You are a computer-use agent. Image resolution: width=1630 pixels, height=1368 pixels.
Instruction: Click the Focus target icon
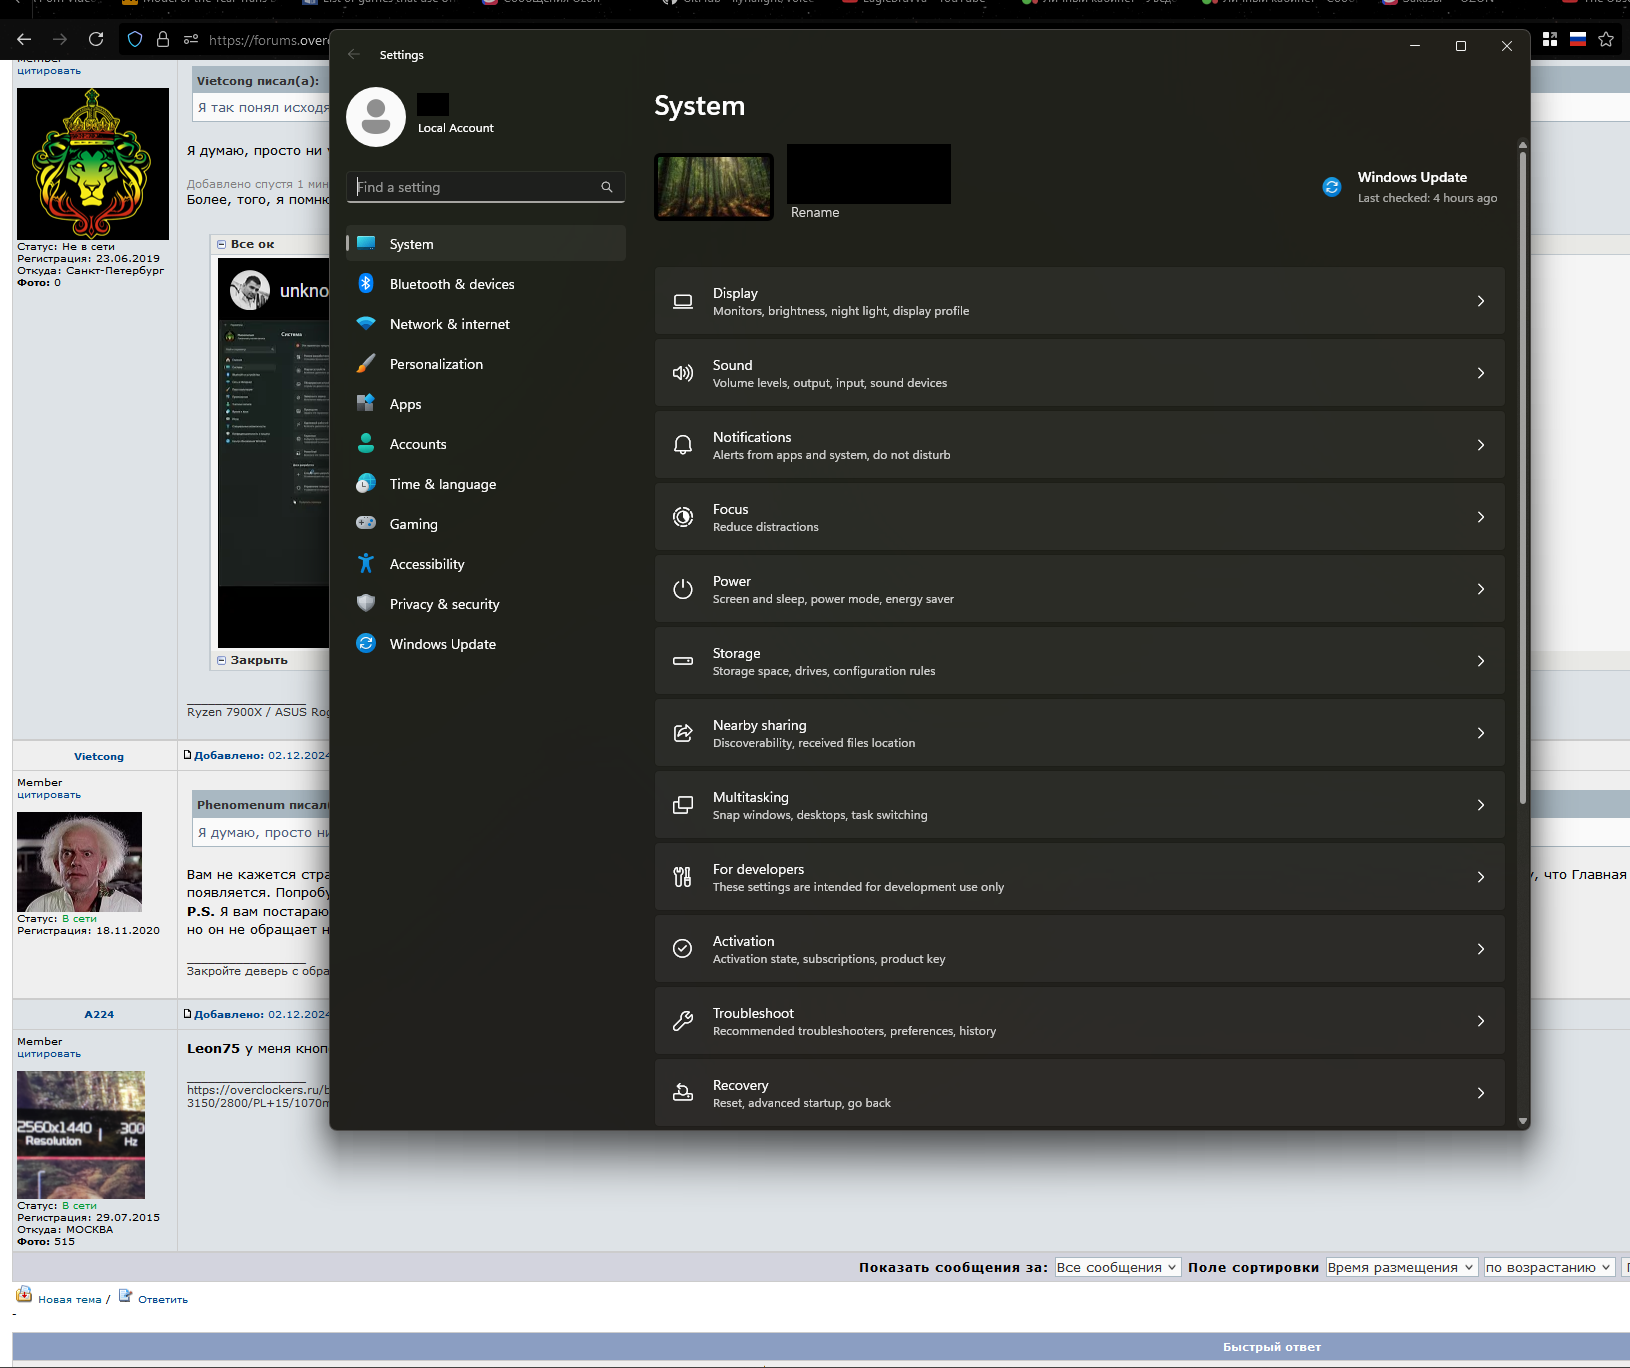pyautogui.click(x=683, y=517)
